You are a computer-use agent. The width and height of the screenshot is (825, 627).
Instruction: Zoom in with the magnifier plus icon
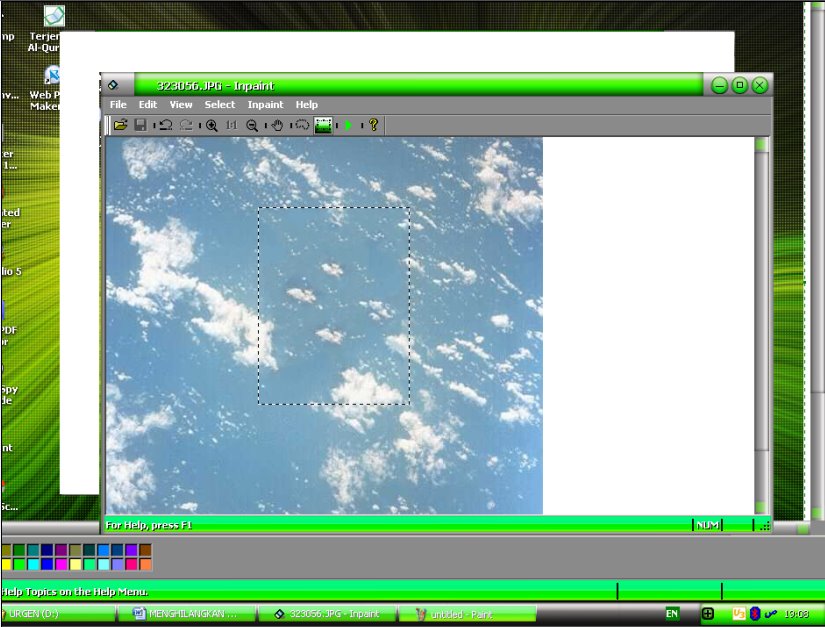(212, 125)
